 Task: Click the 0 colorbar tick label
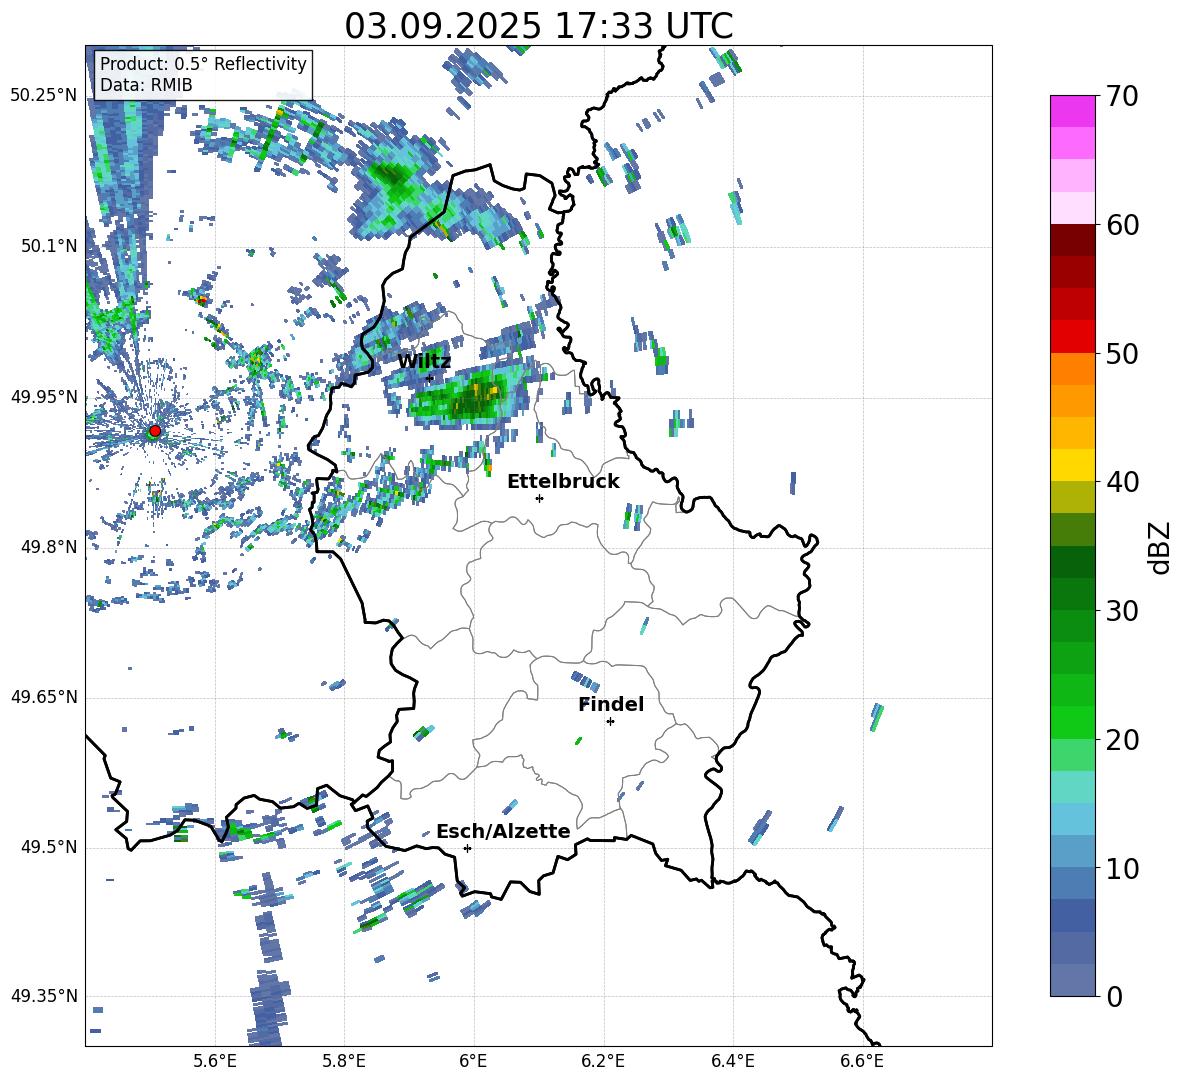1113,996
